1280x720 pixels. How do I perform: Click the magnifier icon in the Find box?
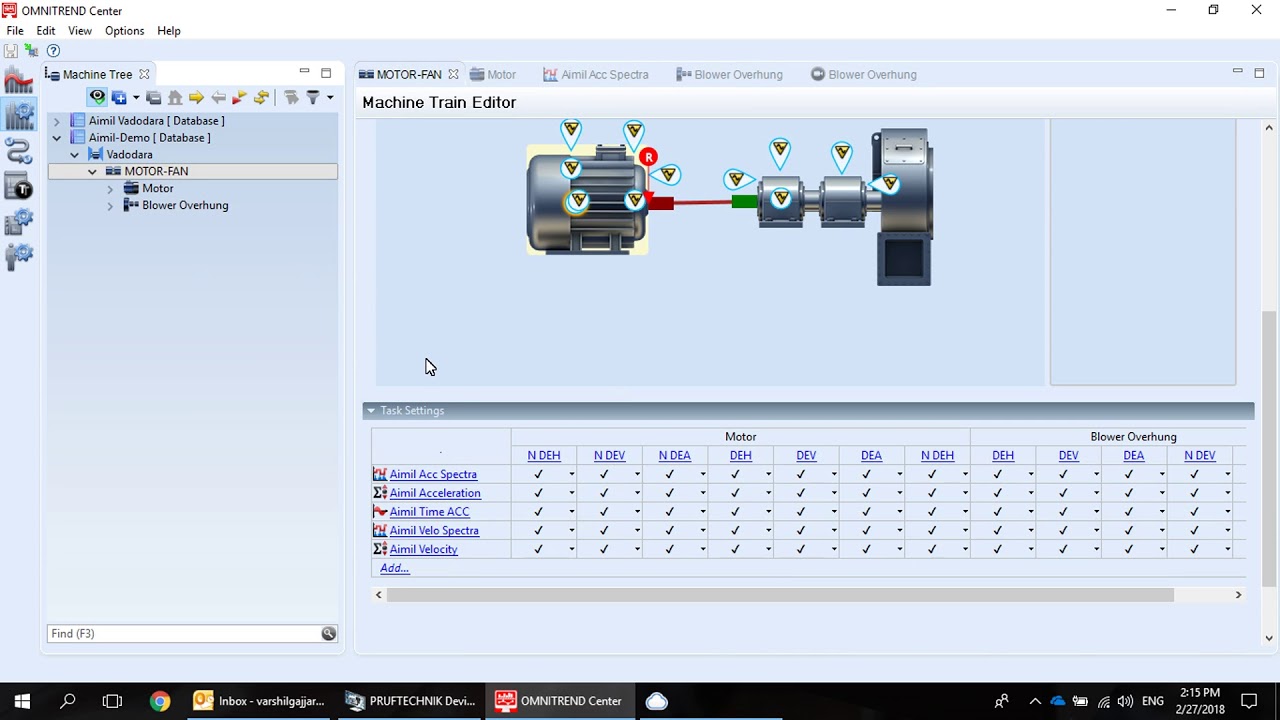tap(328, 633)
